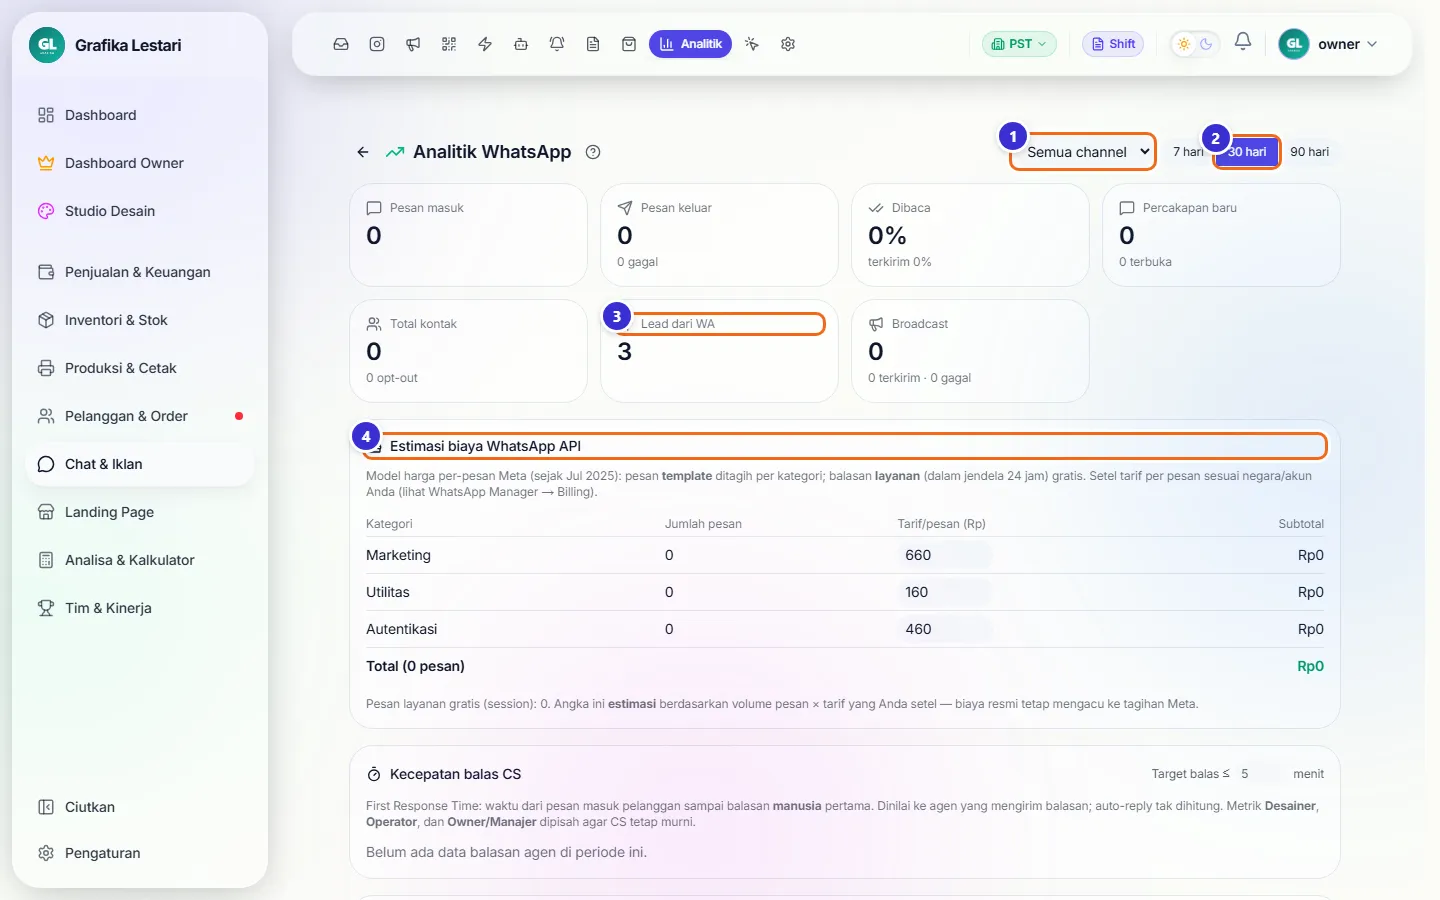
Task: Click the Shift button
Action: tap(1113, 44)
